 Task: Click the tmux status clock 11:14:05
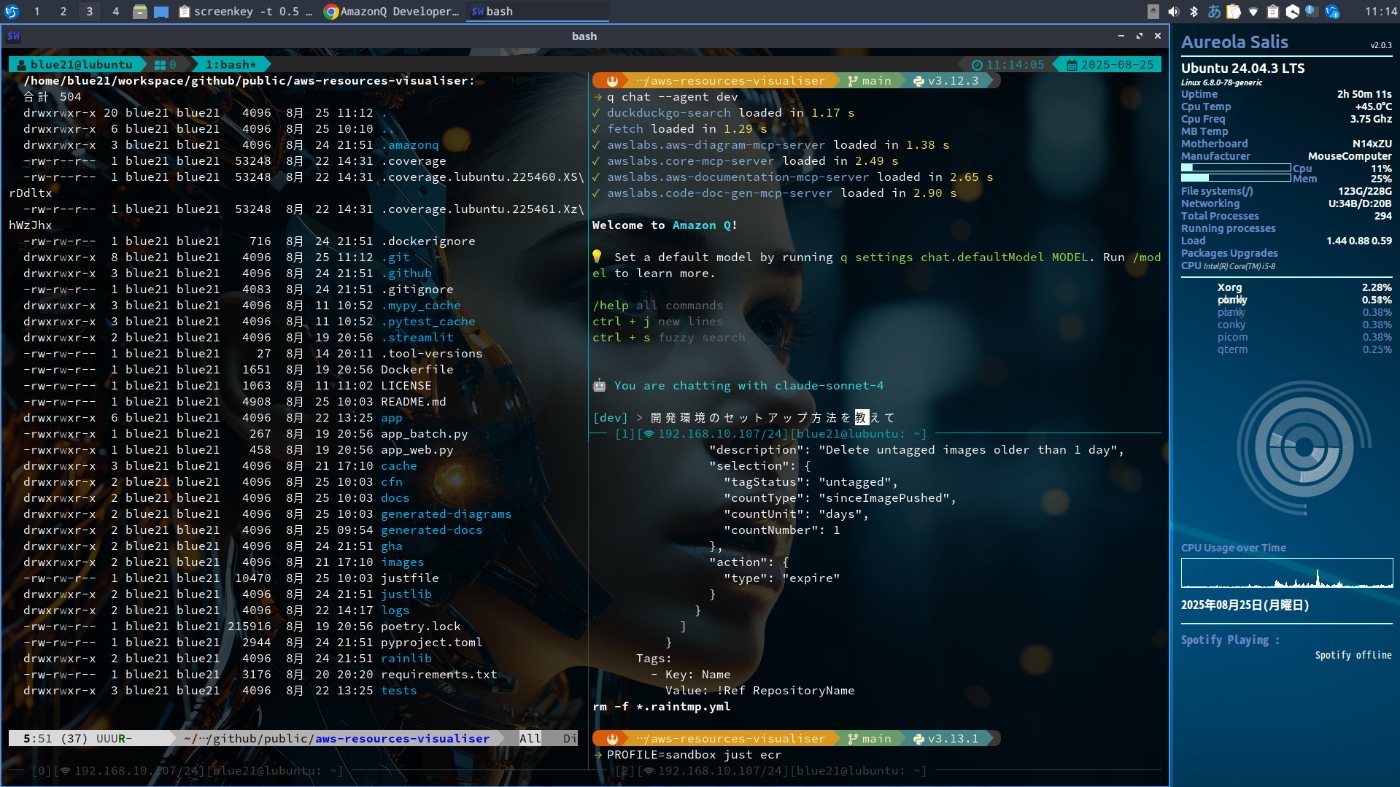point(1009,65)
